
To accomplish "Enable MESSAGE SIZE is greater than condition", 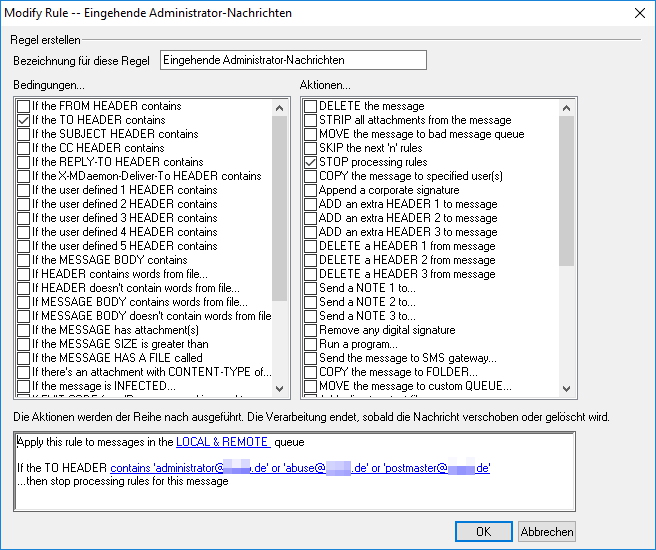I will click(x=23, y=344).
